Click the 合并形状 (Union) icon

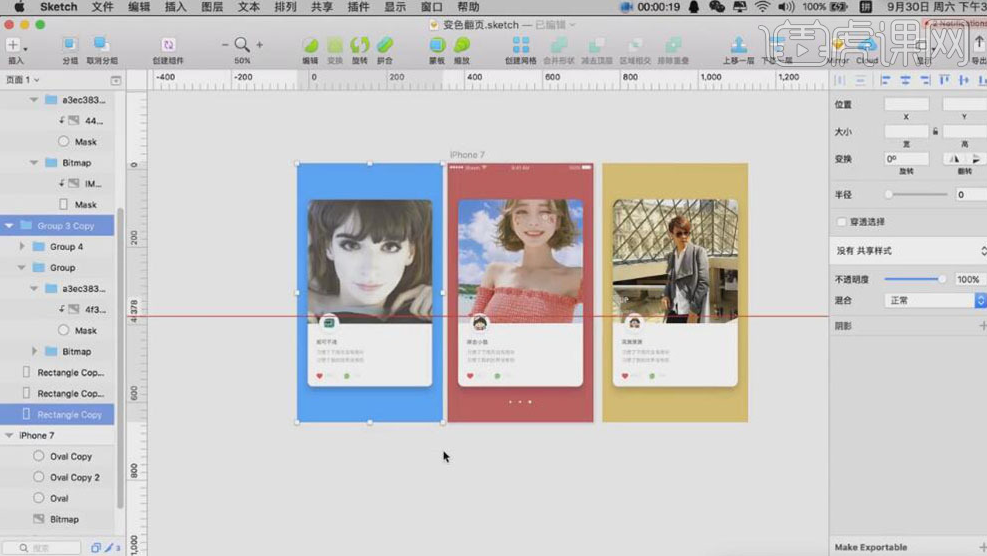click(x=558, y=45)
